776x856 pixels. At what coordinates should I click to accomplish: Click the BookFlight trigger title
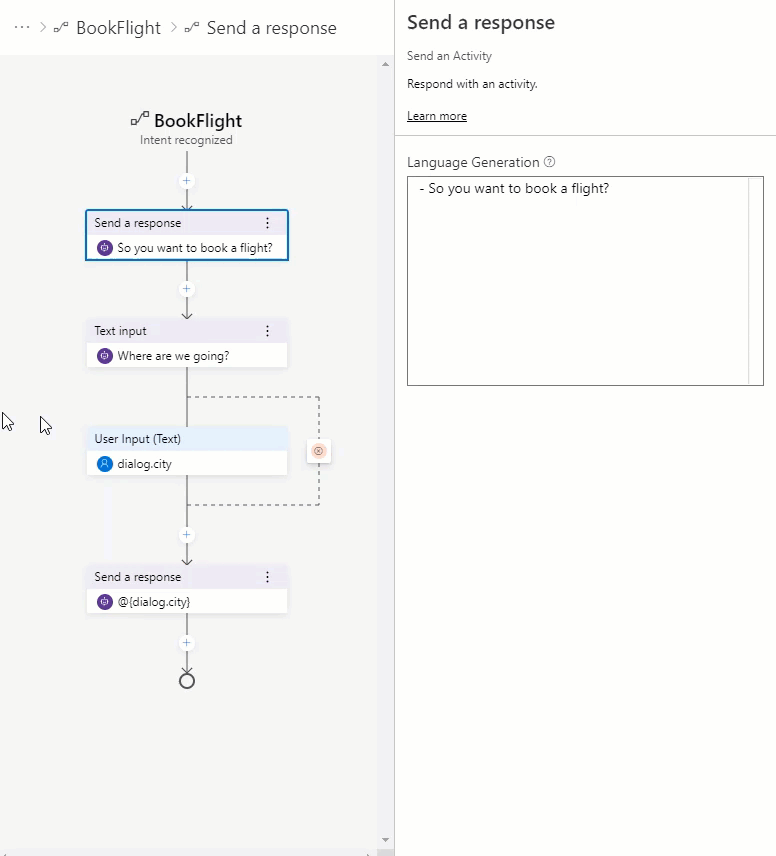[x=197, y=121]
